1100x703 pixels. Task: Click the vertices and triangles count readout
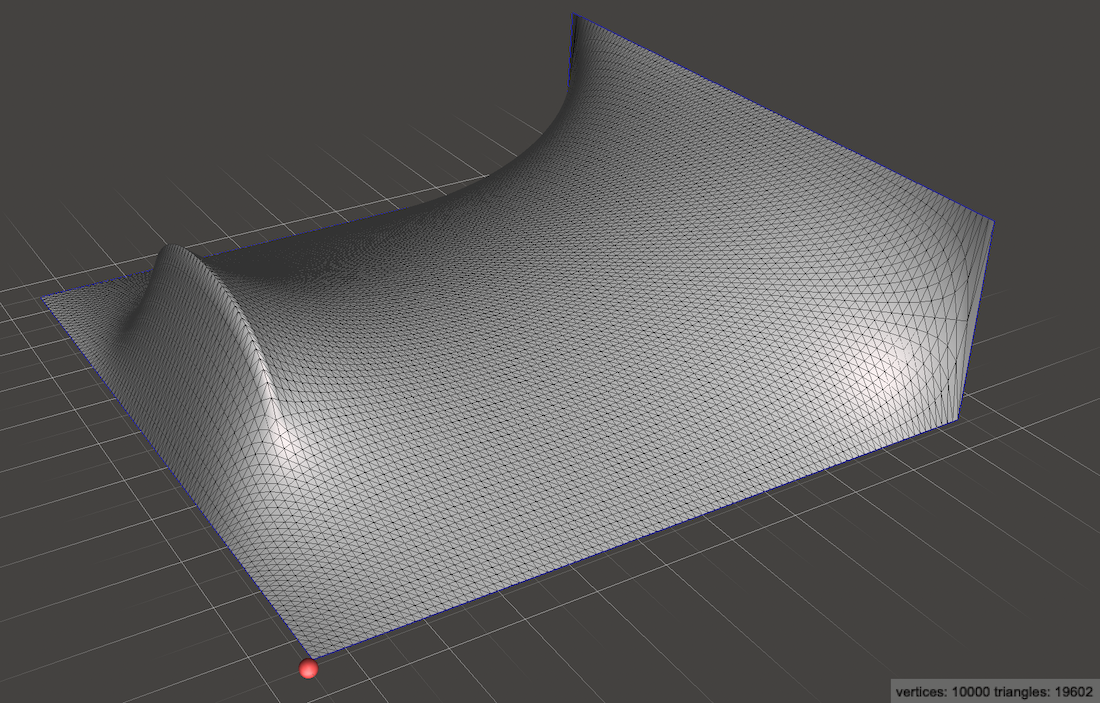994,691
